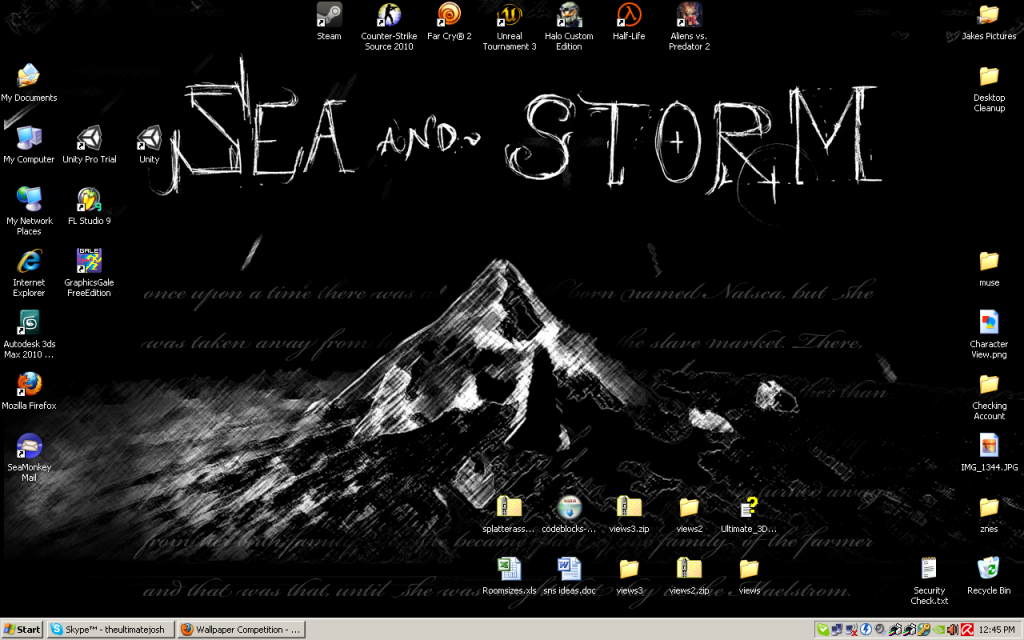Switch to Wallpaper Competition taskbar window

click(x=241, y=629)
